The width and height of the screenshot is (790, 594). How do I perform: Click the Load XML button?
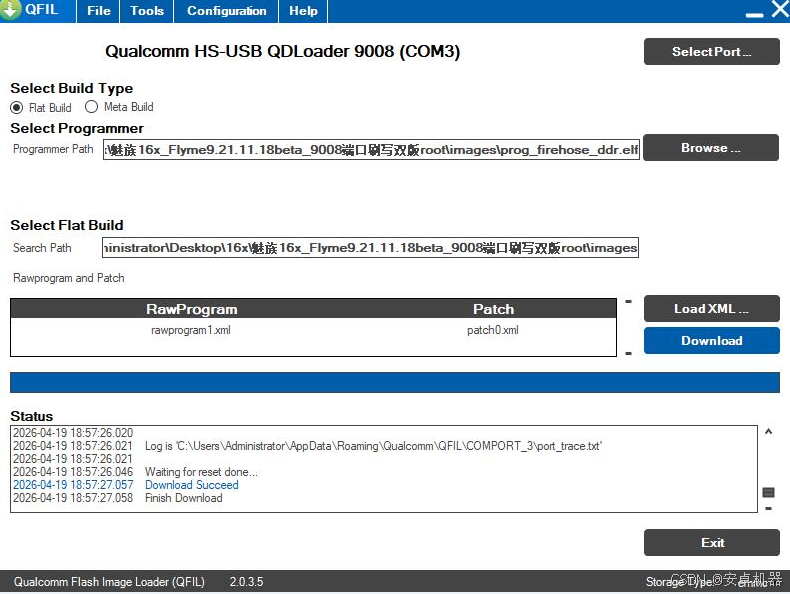(x=711, y=308)
